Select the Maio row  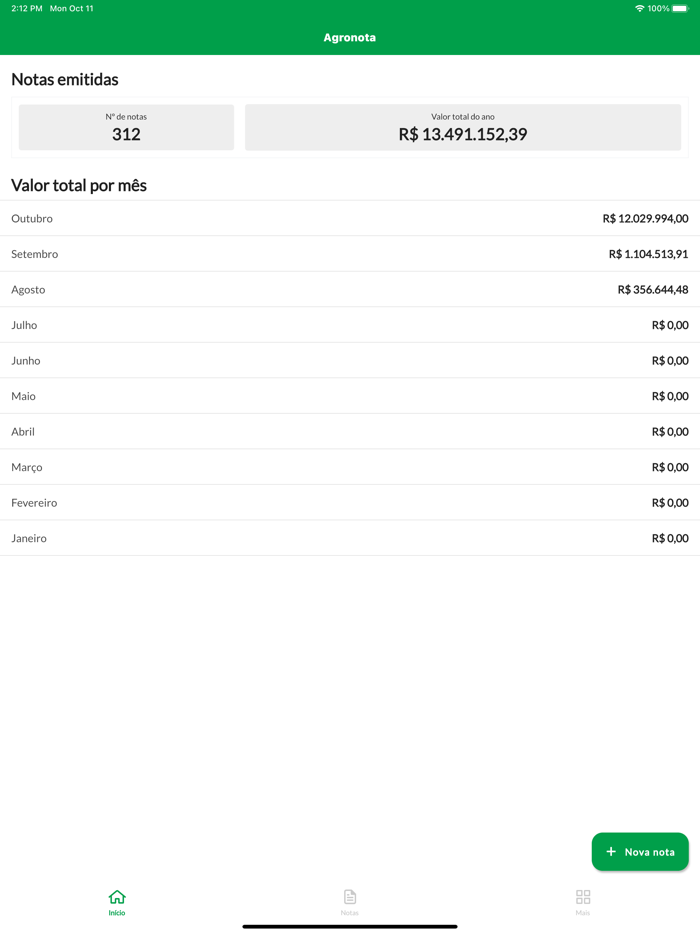click(350, 396)
